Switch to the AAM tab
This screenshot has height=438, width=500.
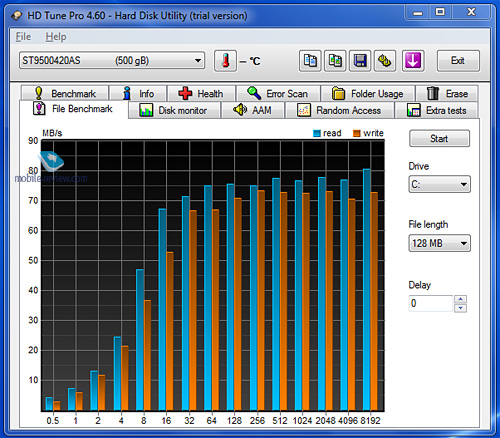click(x=253, y=110)
